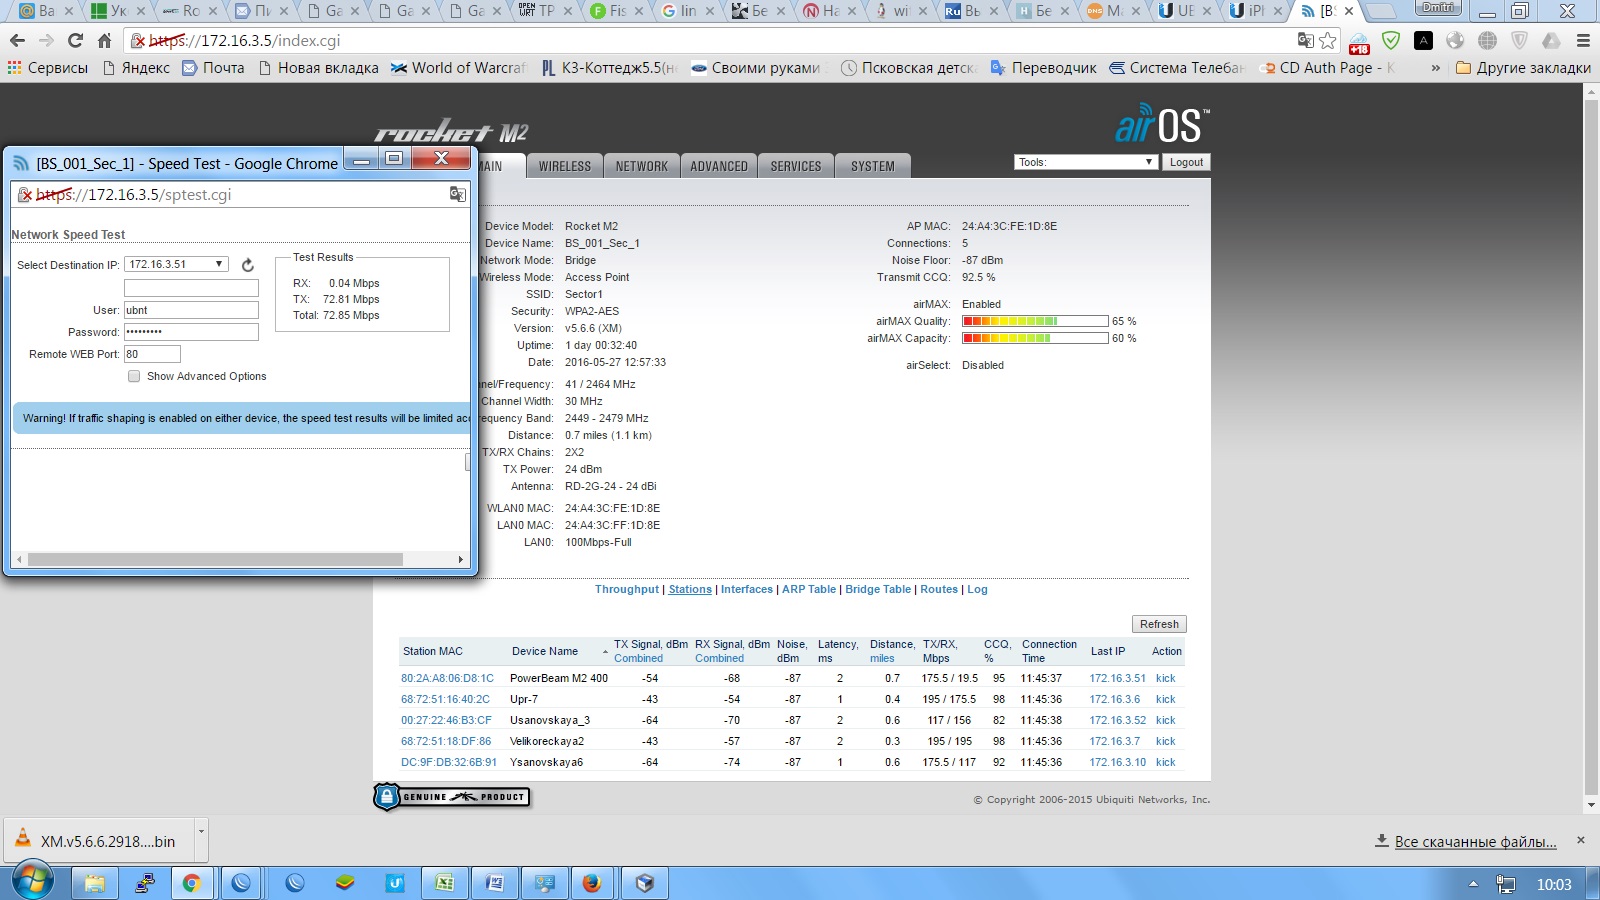Click the custom destination IP text field
1600x900 pixels.
(191, 288)
